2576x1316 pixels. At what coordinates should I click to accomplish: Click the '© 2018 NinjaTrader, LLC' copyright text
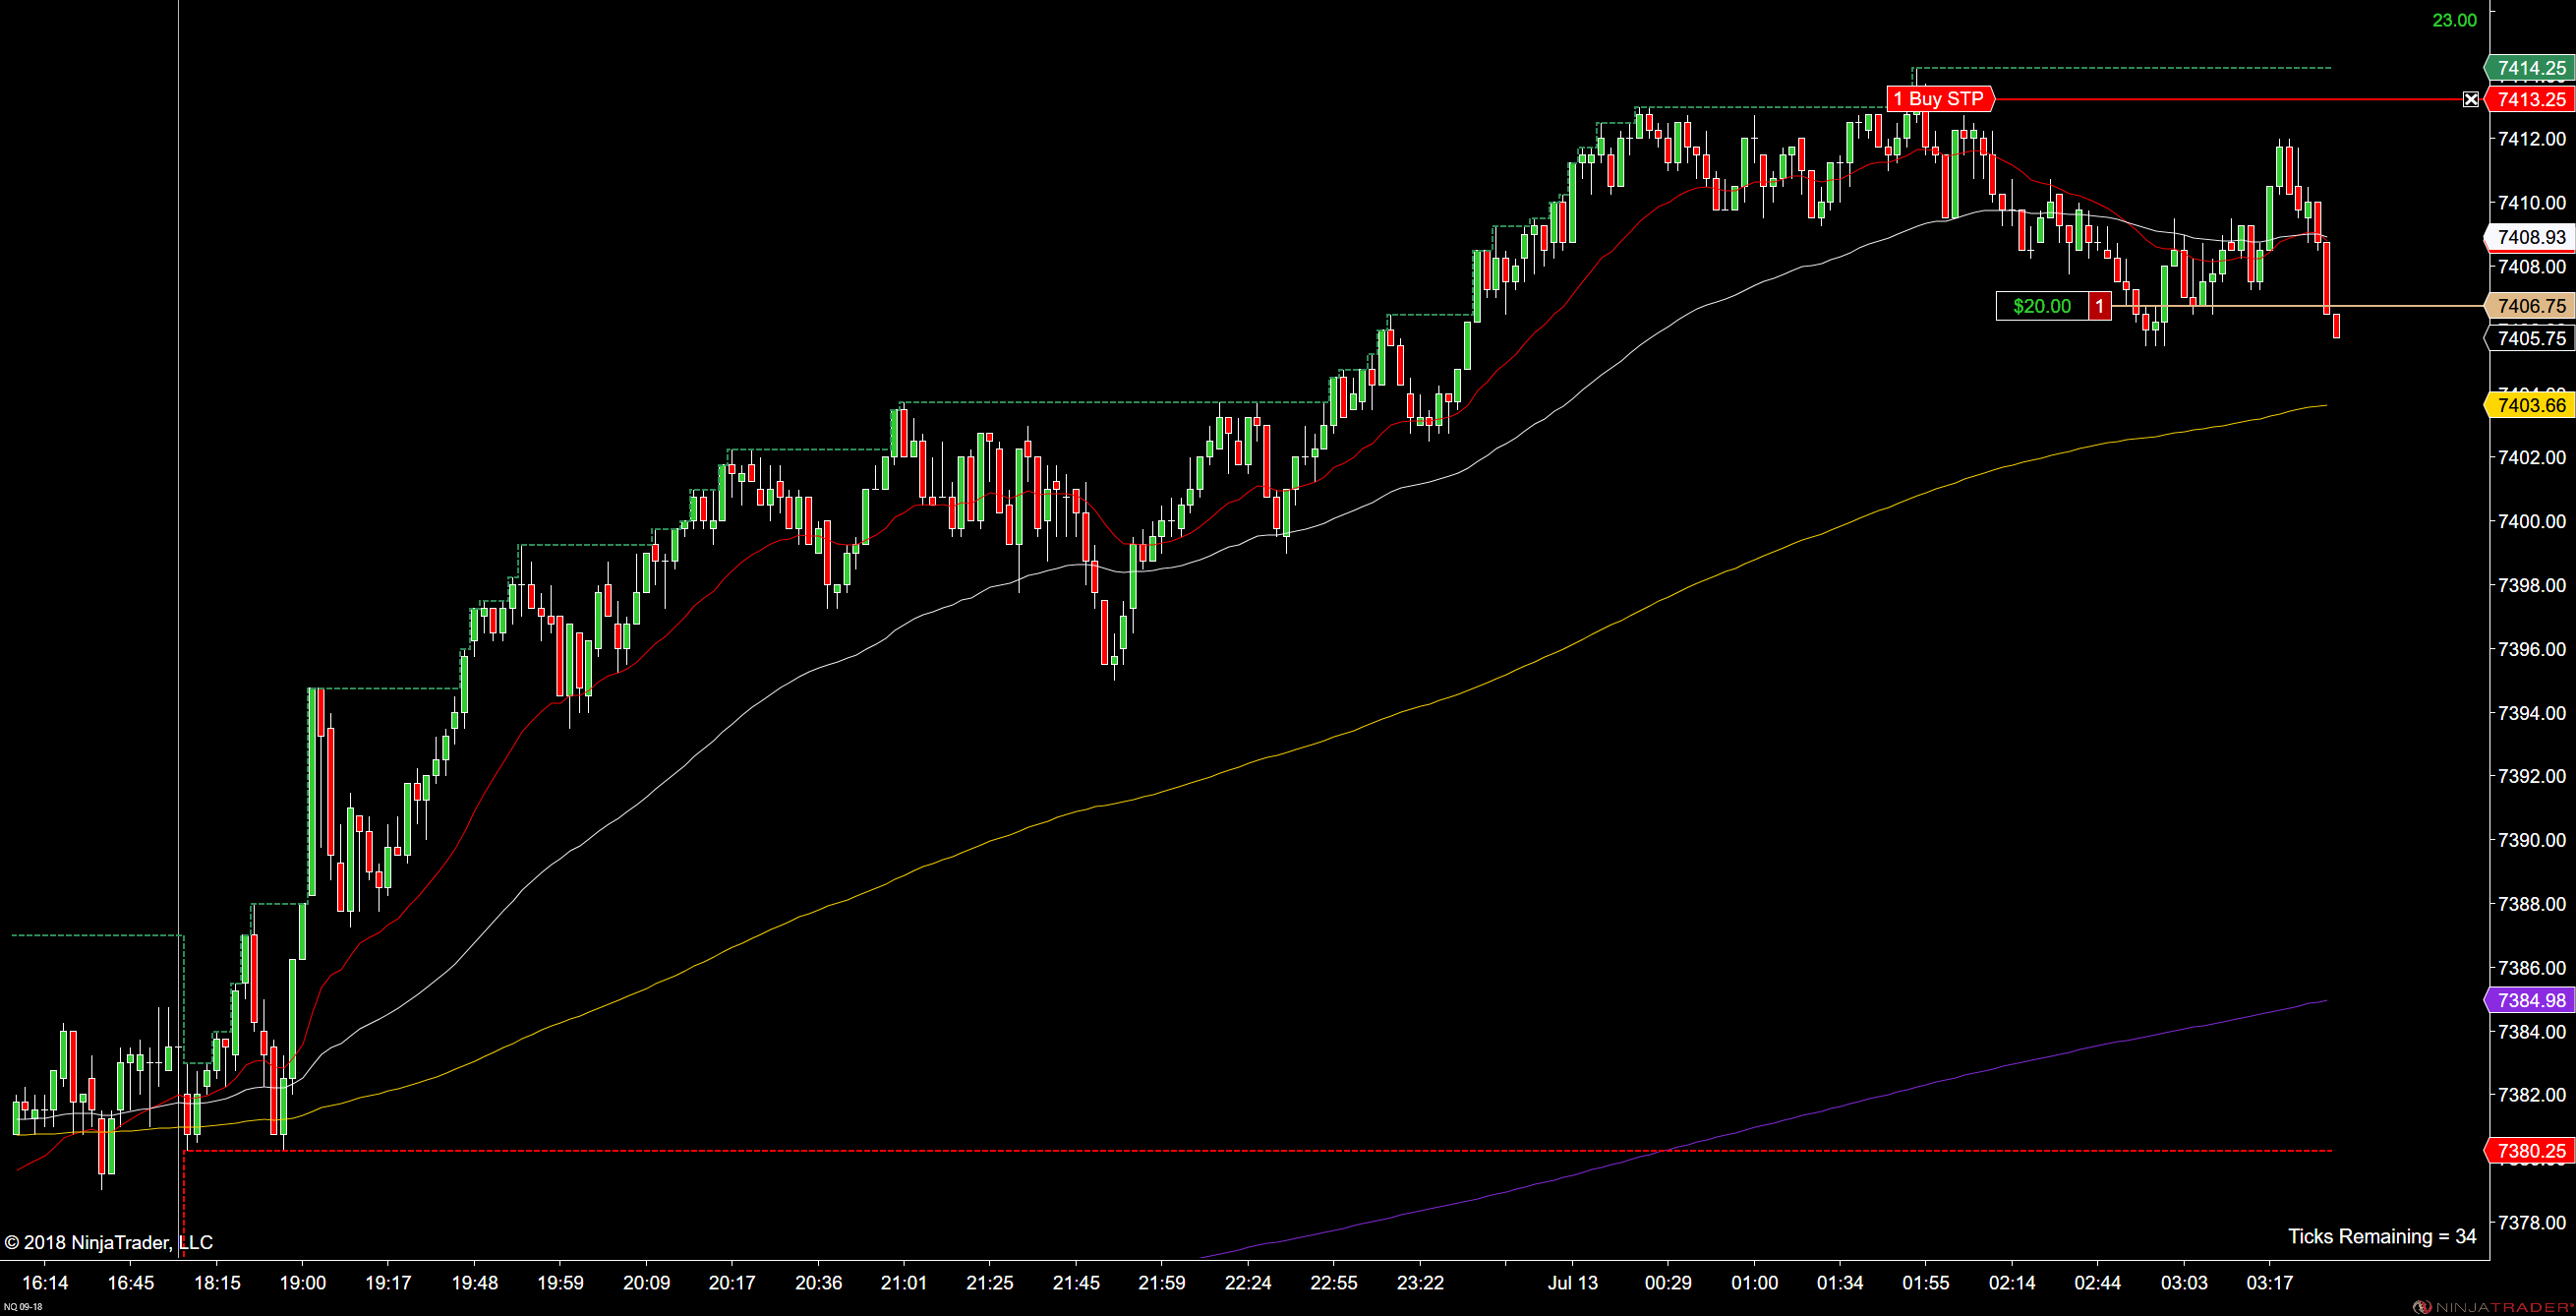pyautogui.click(x=108, y=1242)
